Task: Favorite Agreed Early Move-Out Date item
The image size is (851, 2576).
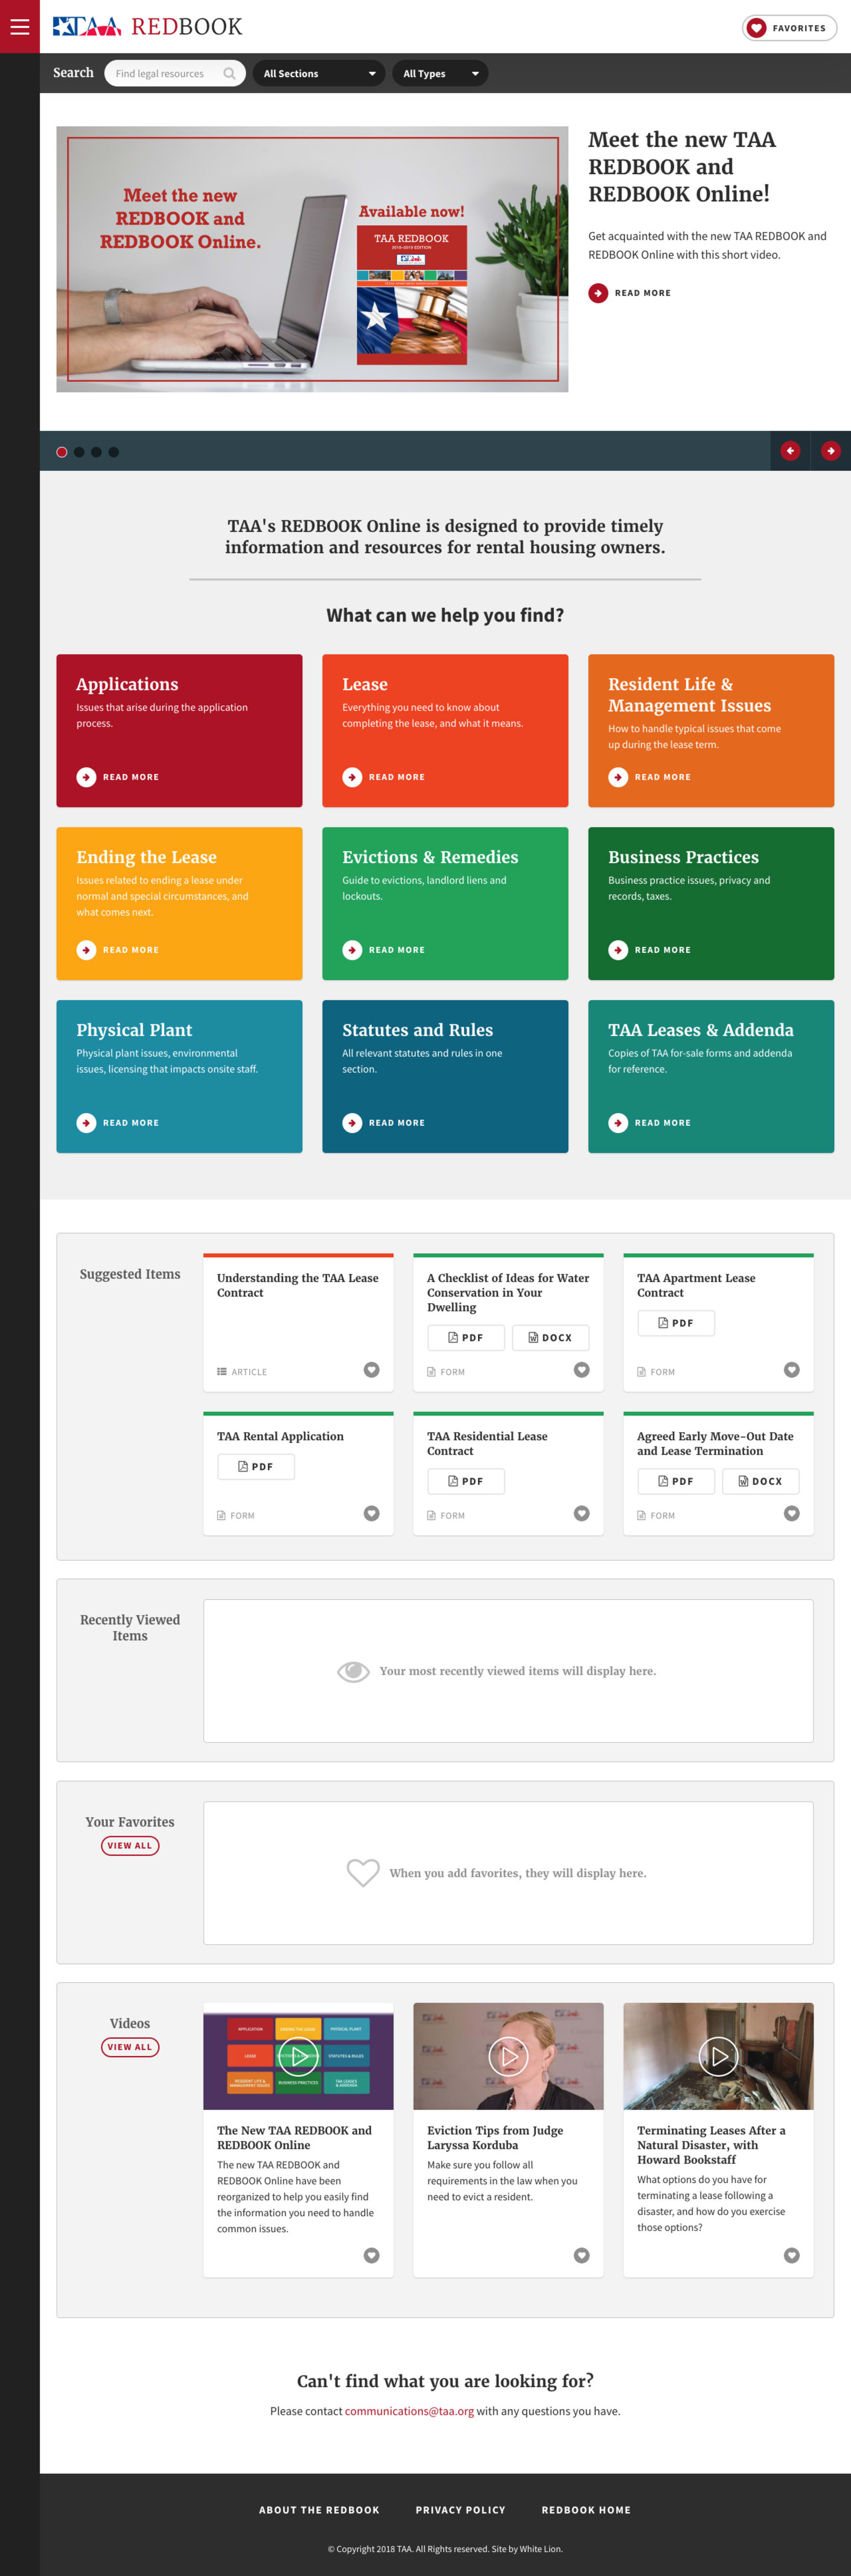Action: [x=791, y=1514]
